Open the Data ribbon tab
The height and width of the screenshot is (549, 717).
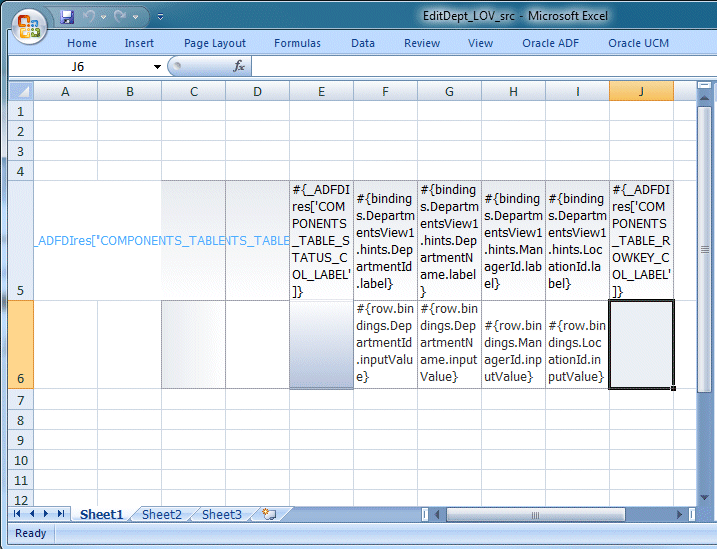click(x=363, y=43)
